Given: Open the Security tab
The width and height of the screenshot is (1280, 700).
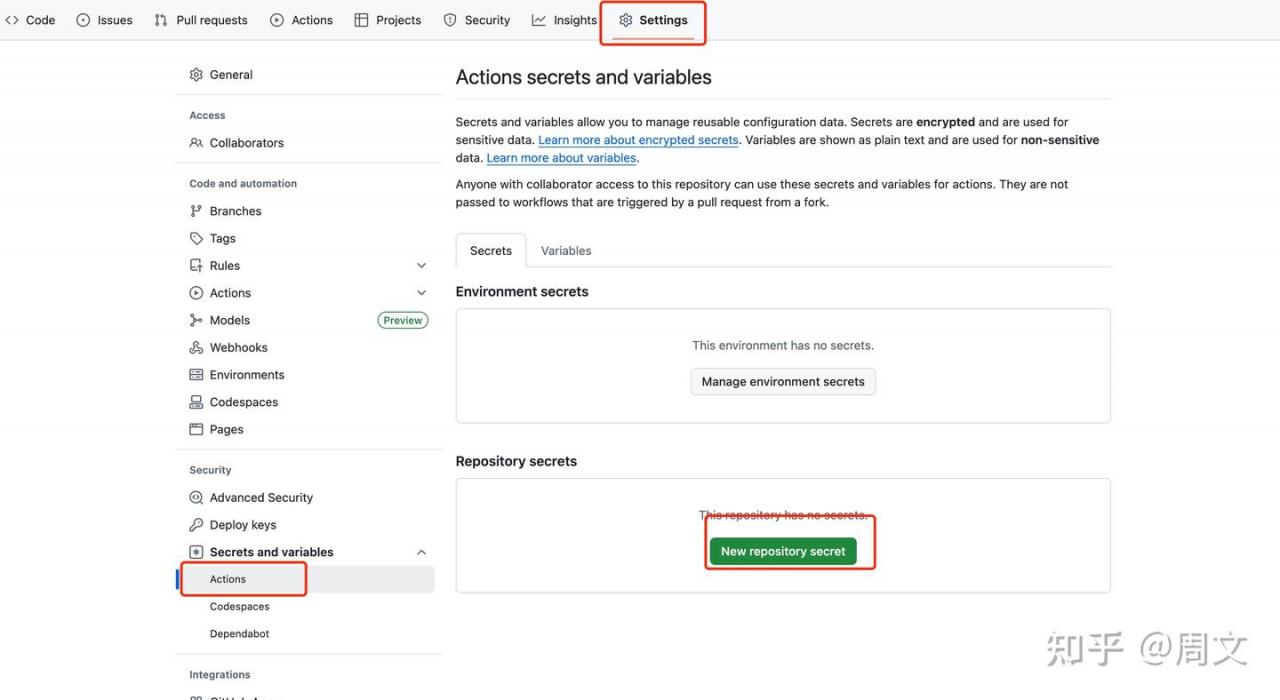Looking at the screenshot, I should coord(477,20).
